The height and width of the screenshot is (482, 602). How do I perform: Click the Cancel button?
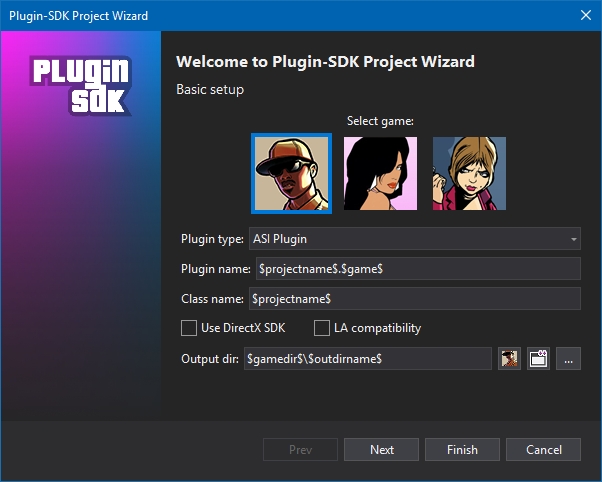pyautogui.click(x=543, y=449)
